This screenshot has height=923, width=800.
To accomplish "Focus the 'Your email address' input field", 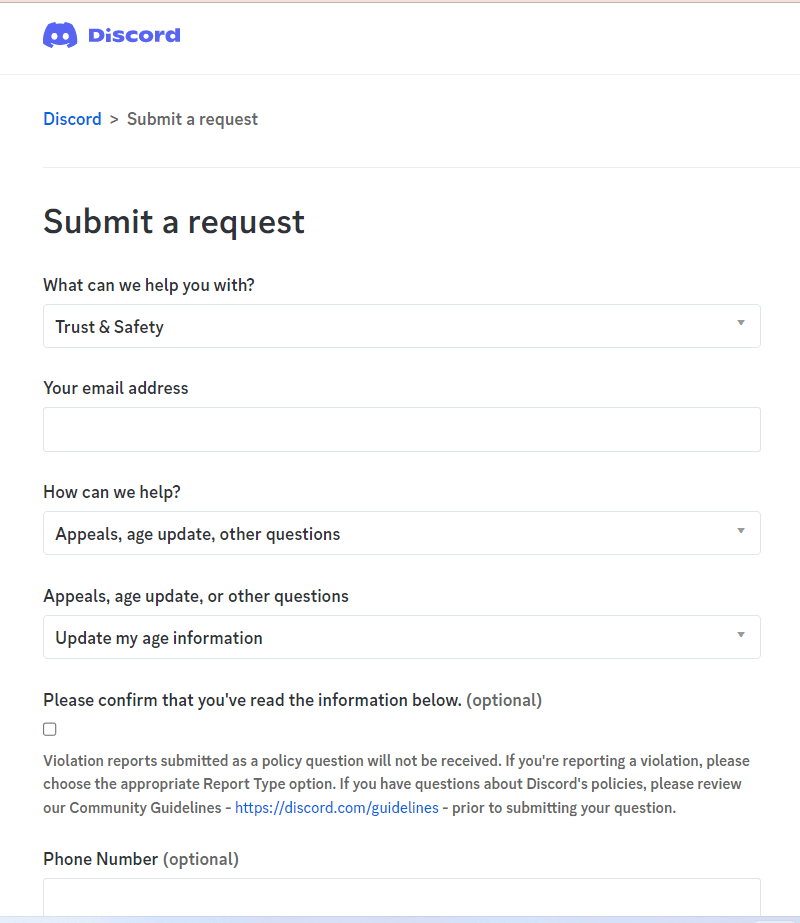I will [x=401, y=430].
